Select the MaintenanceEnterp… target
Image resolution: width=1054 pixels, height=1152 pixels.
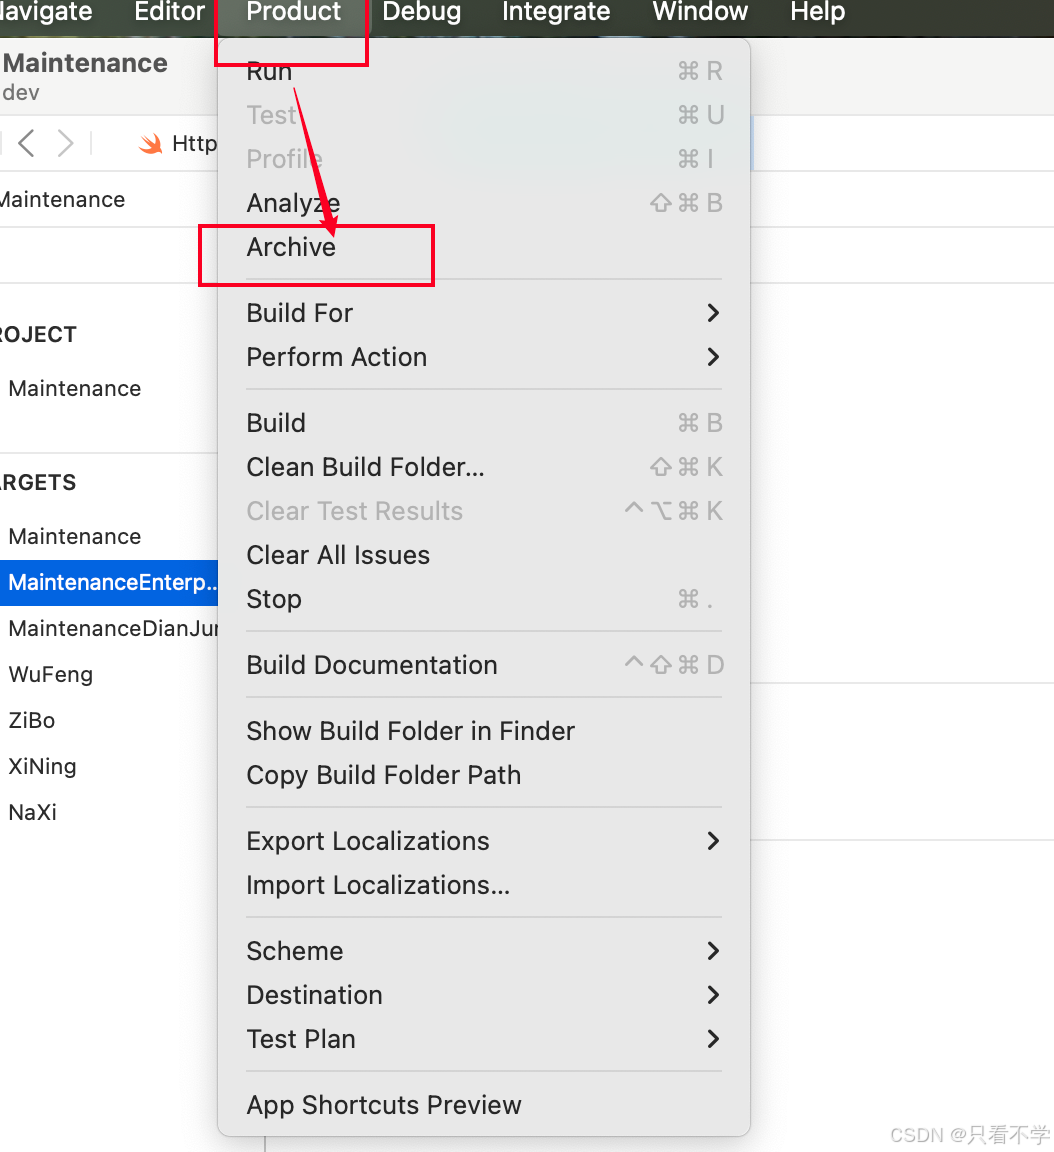pyautogui.click(x=109, y=583)
